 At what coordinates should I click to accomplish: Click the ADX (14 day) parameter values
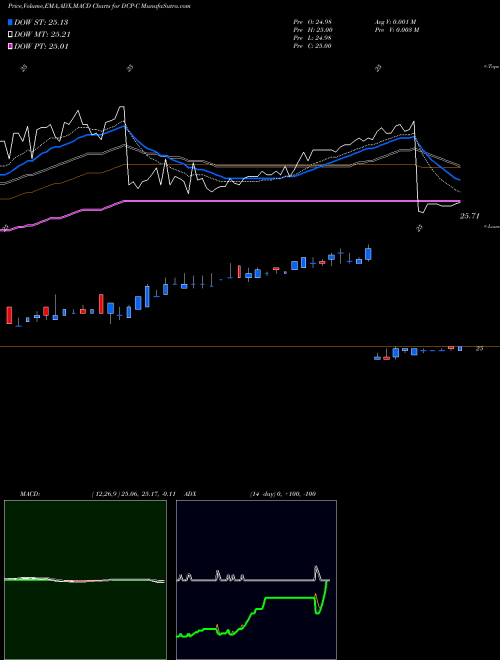pyautogui.click(x=283, y=494)
